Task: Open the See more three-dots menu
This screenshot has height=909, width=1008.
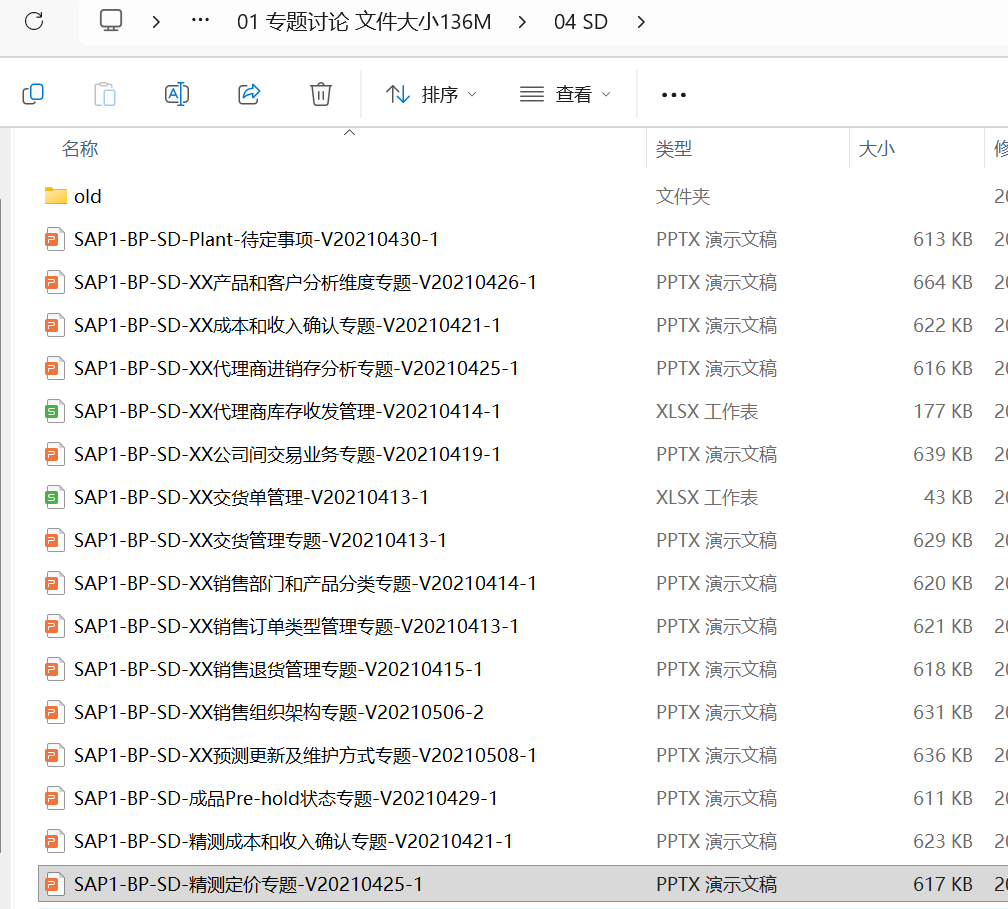Action: (674, 94)
